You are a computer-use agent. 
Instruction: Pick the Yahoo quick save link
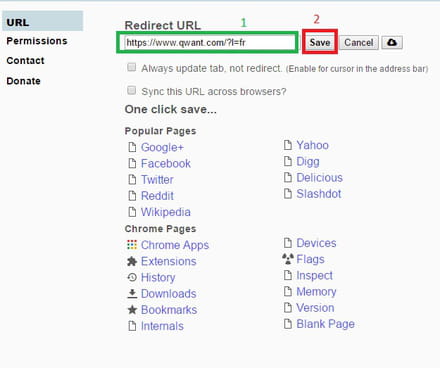click(x=313, y=145)
